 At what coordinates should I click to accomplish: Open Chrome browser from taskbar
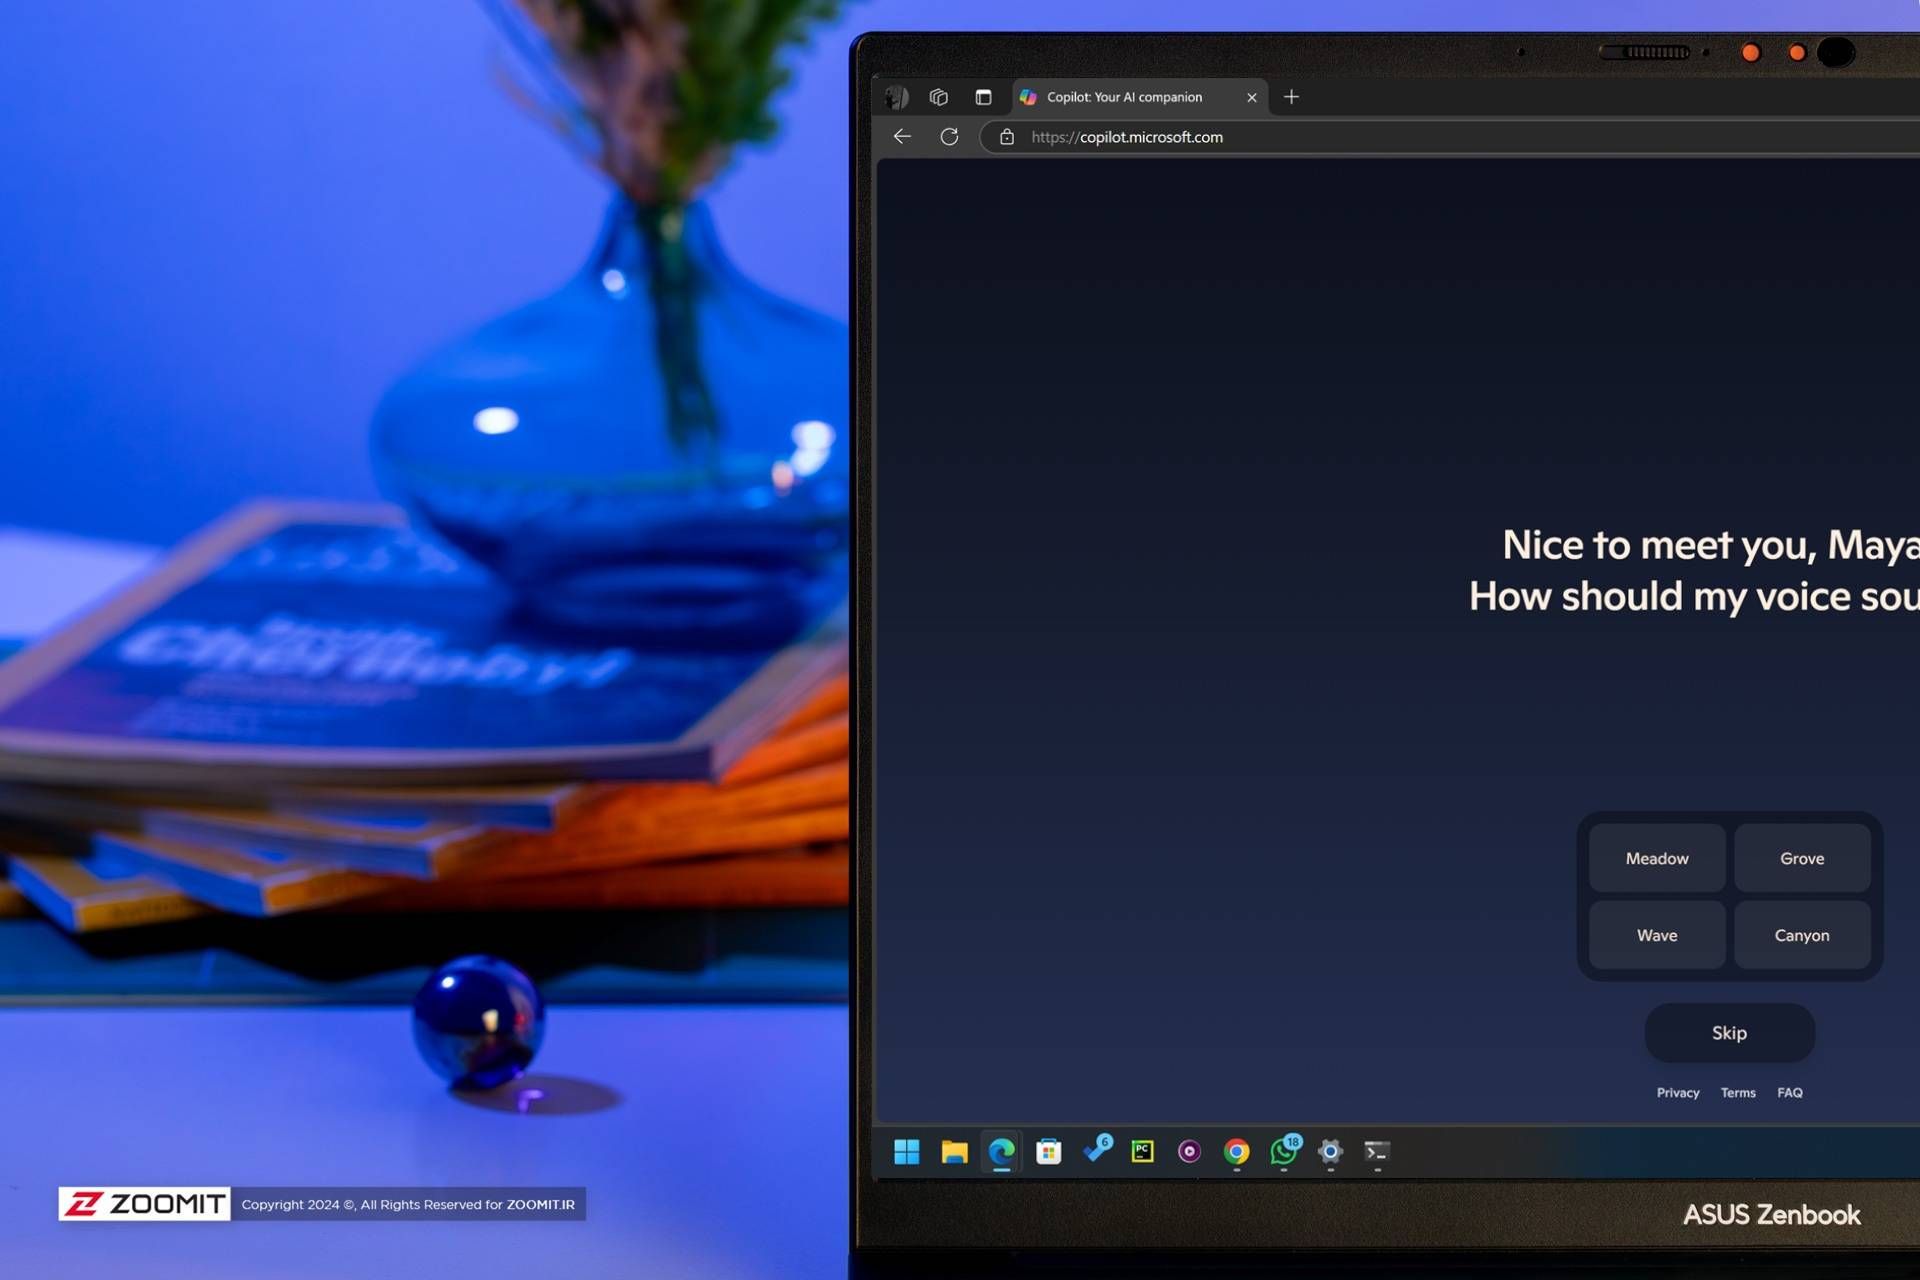pyautogui.click(x=1234, y=1150)
